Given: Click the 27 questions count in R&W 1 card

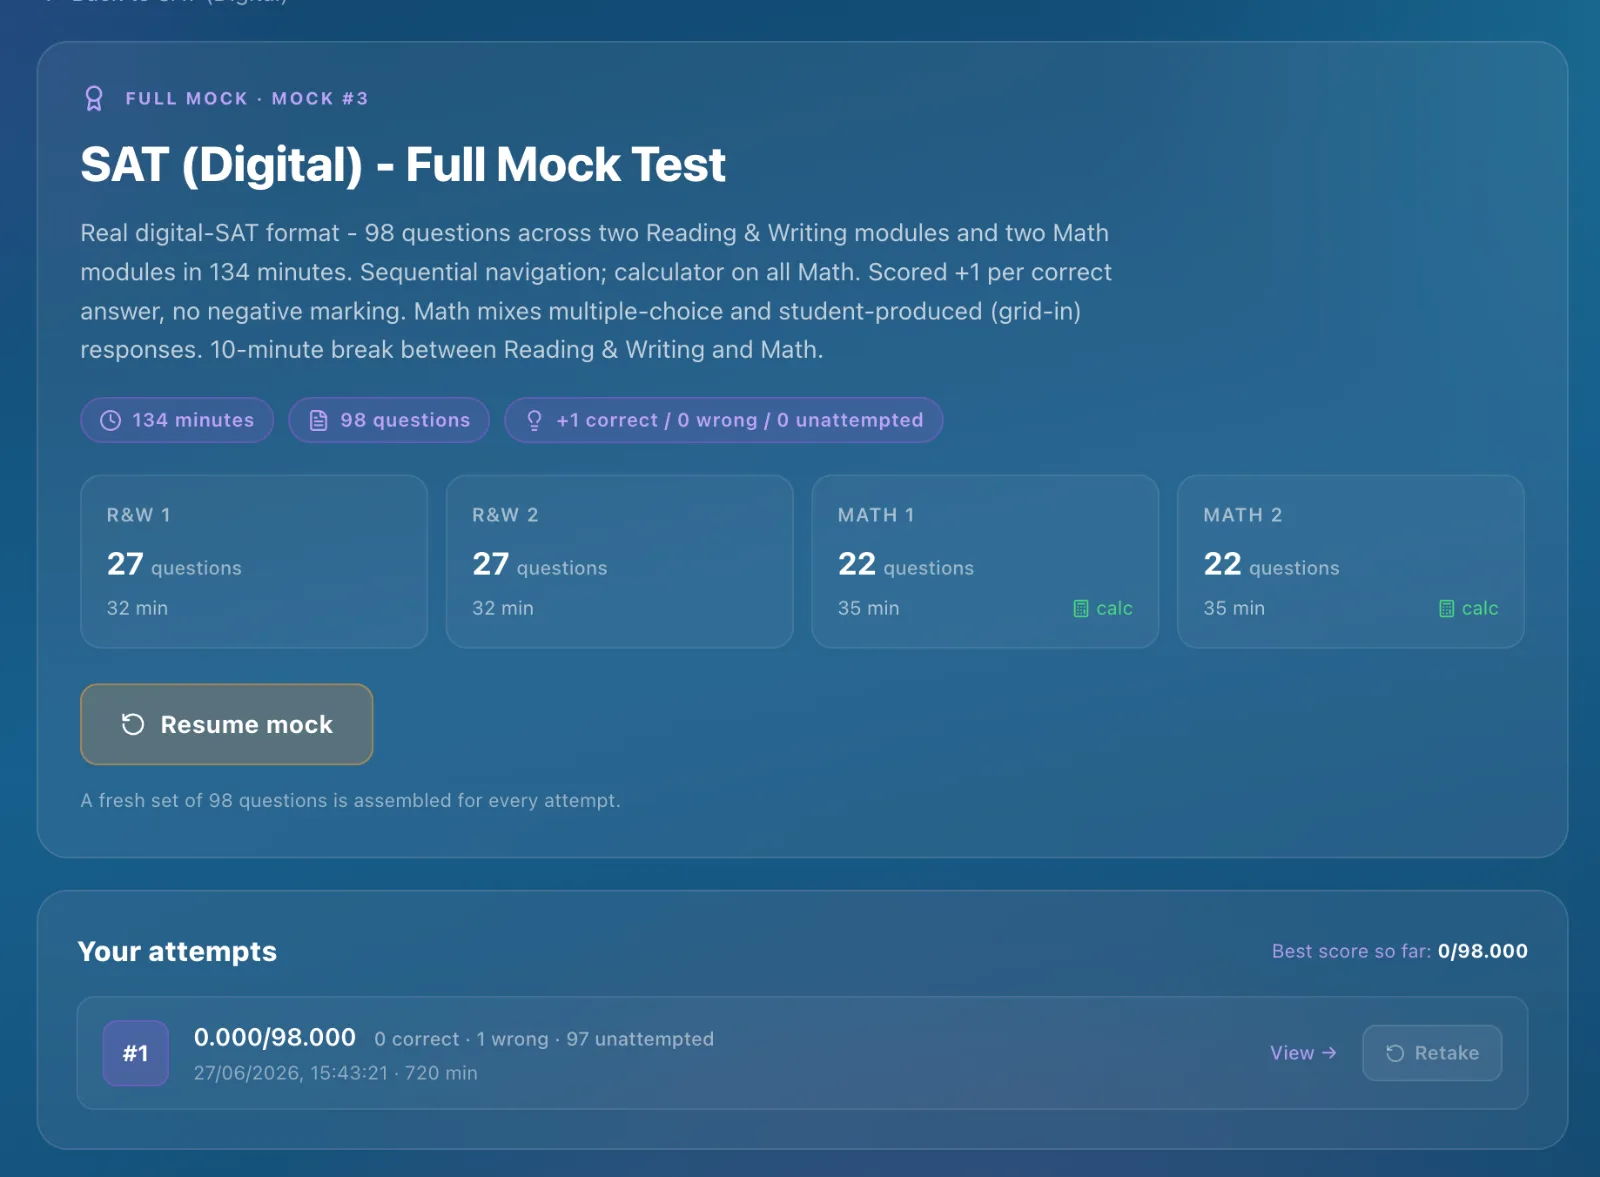Looking at the screenshot, I should coord(174,565).
